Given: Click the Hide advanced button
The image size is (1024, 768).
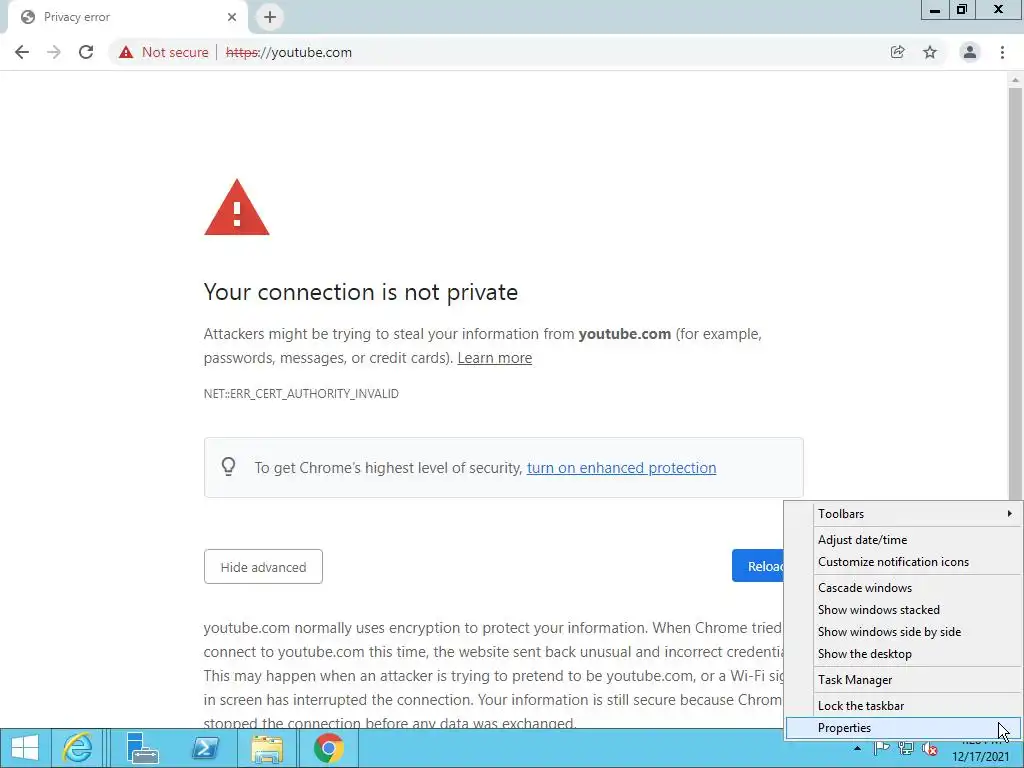Looking at the screenshot, I should pos(263,567).
